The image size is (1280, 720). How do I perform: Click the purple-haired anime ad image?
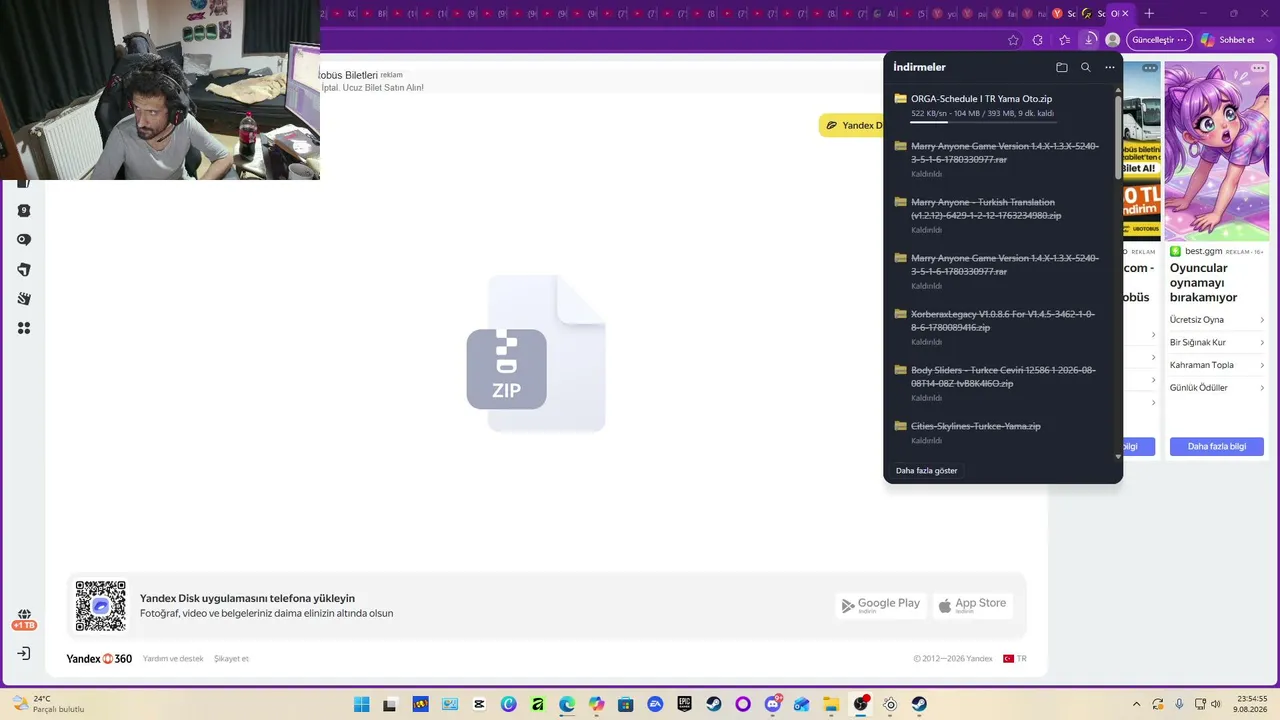click(1216, 151)
